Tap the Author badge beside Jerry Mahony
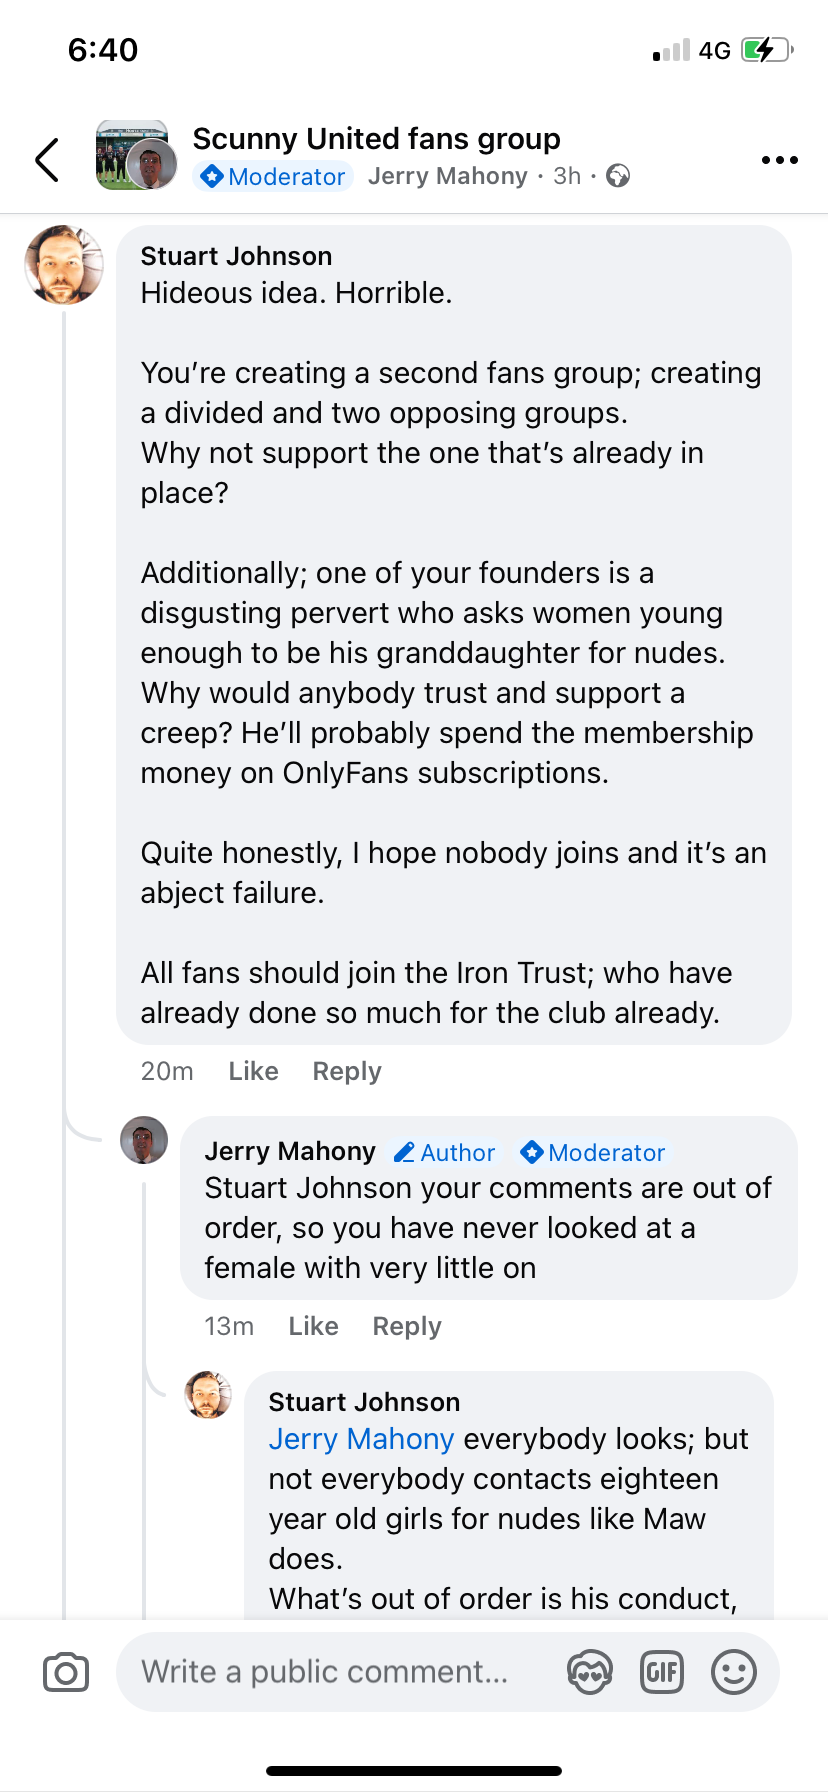This screenshot has height=1792, width=828. pos(445,1153)
